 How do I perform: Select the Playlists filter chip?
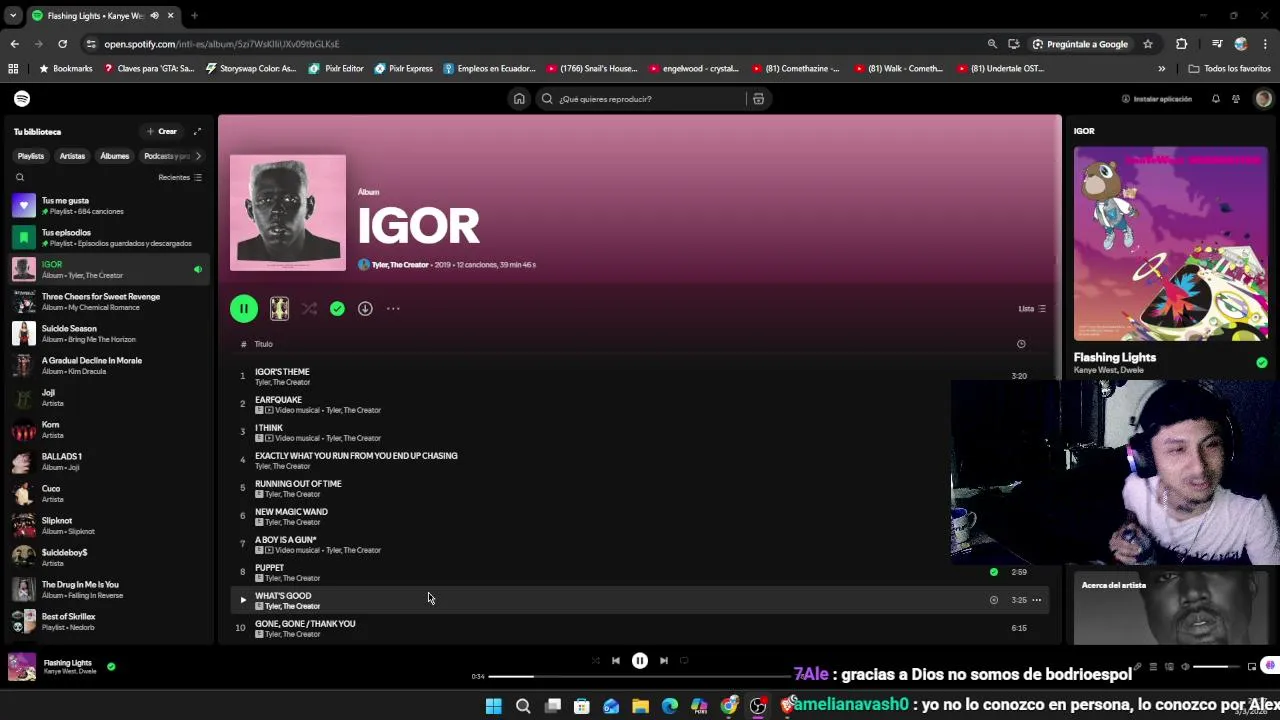pyautogui.click(x=31, y=156)
